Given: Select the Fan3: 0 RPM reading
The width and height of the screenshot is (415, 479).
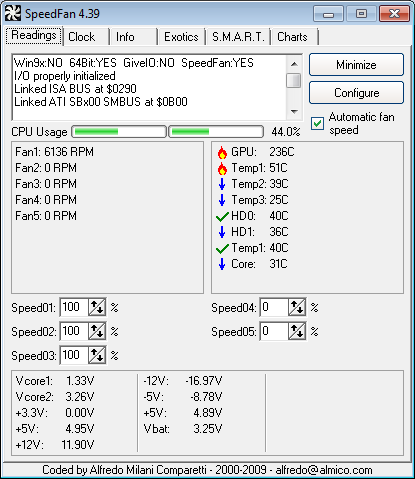Looking at the screenshot, I should (x=46, y=184).
